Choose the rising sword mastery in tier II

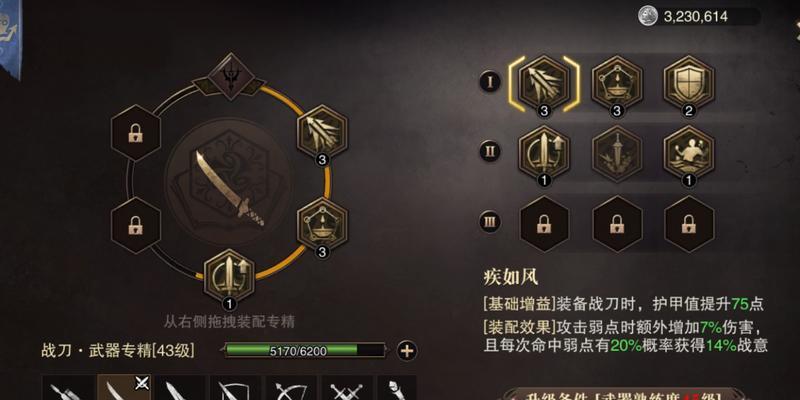(543, 153)
